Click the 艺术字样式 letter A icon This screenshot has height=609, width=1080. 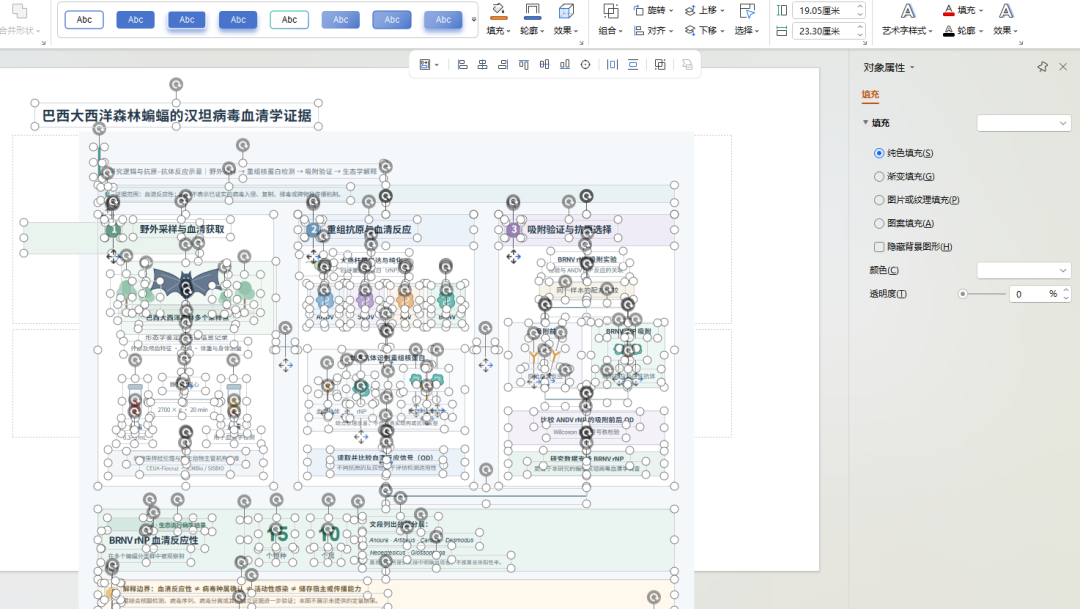pos(908,11)
